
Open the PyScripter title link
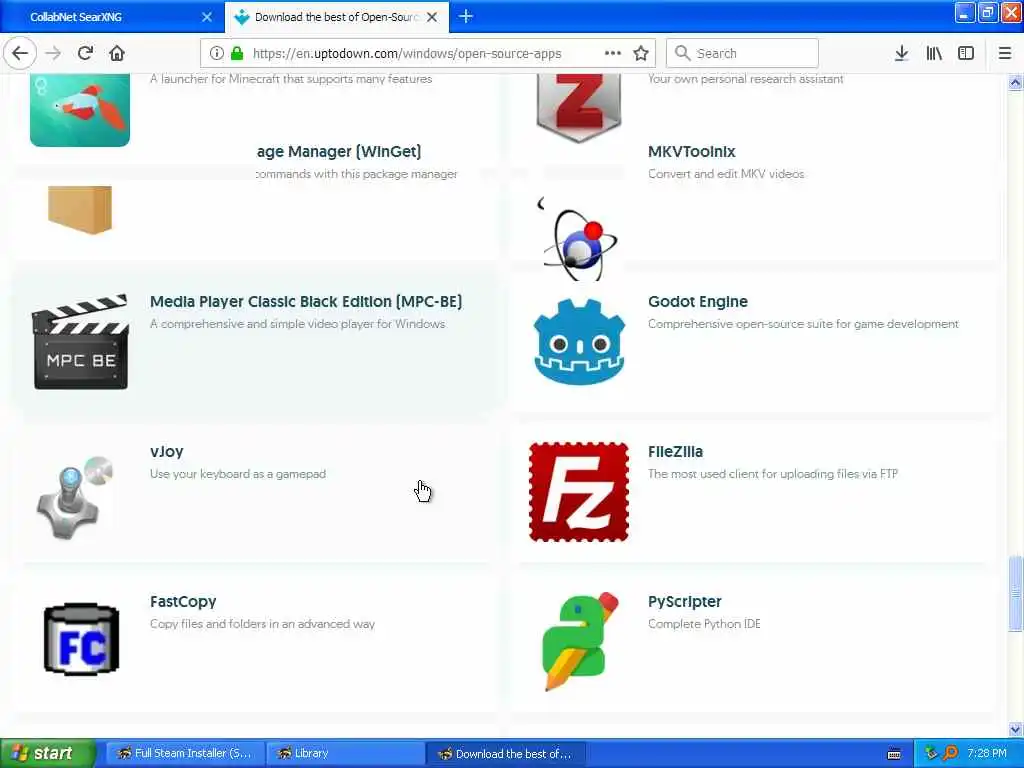[x=684, y=601]
